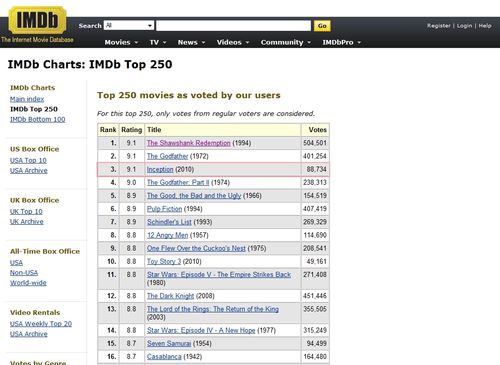Click the Movies menu dropdown arrow

point(136,43)
